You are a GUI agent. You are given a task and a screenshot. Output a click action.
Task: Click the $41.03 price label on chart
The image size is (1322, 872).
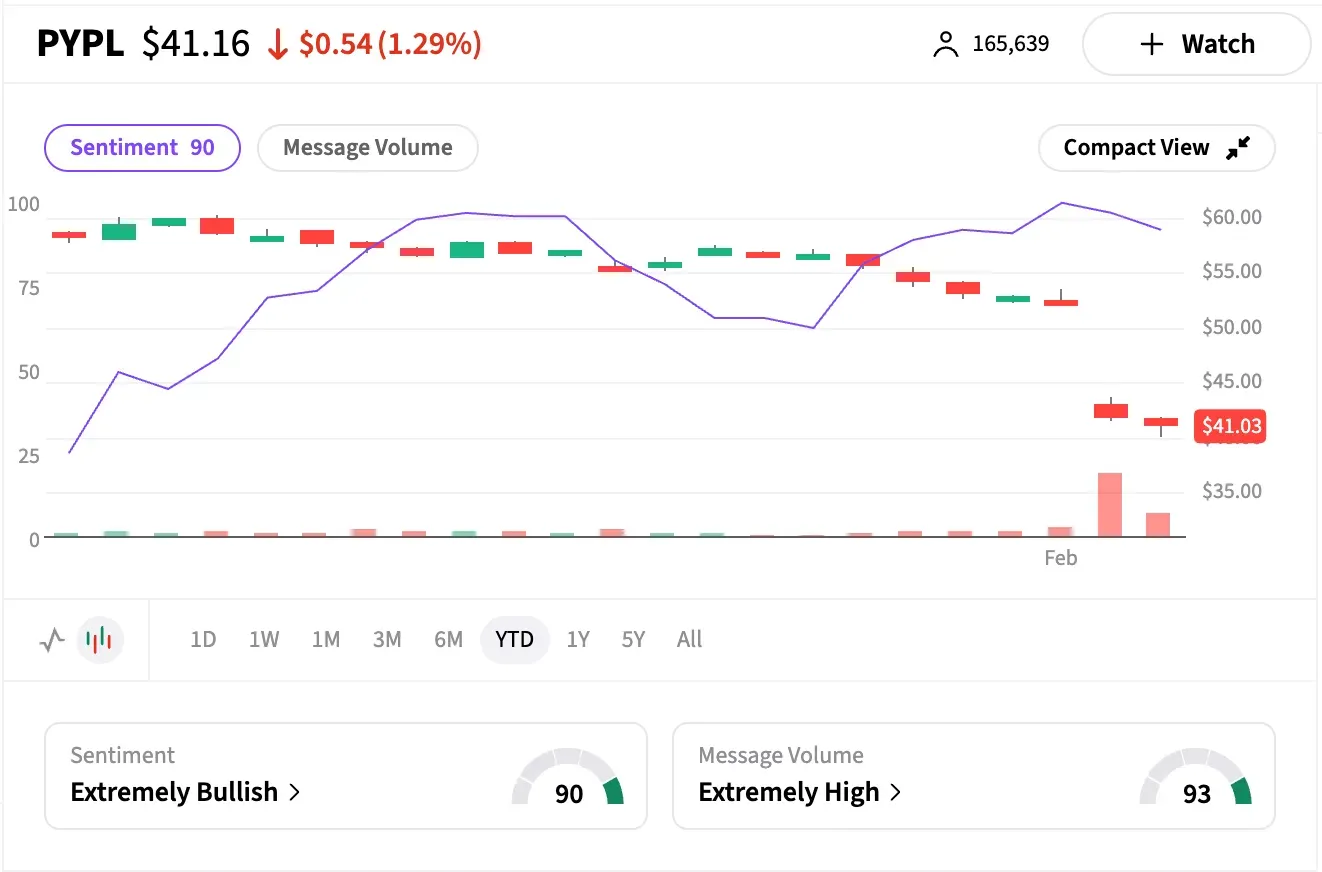pos(1230,426)
